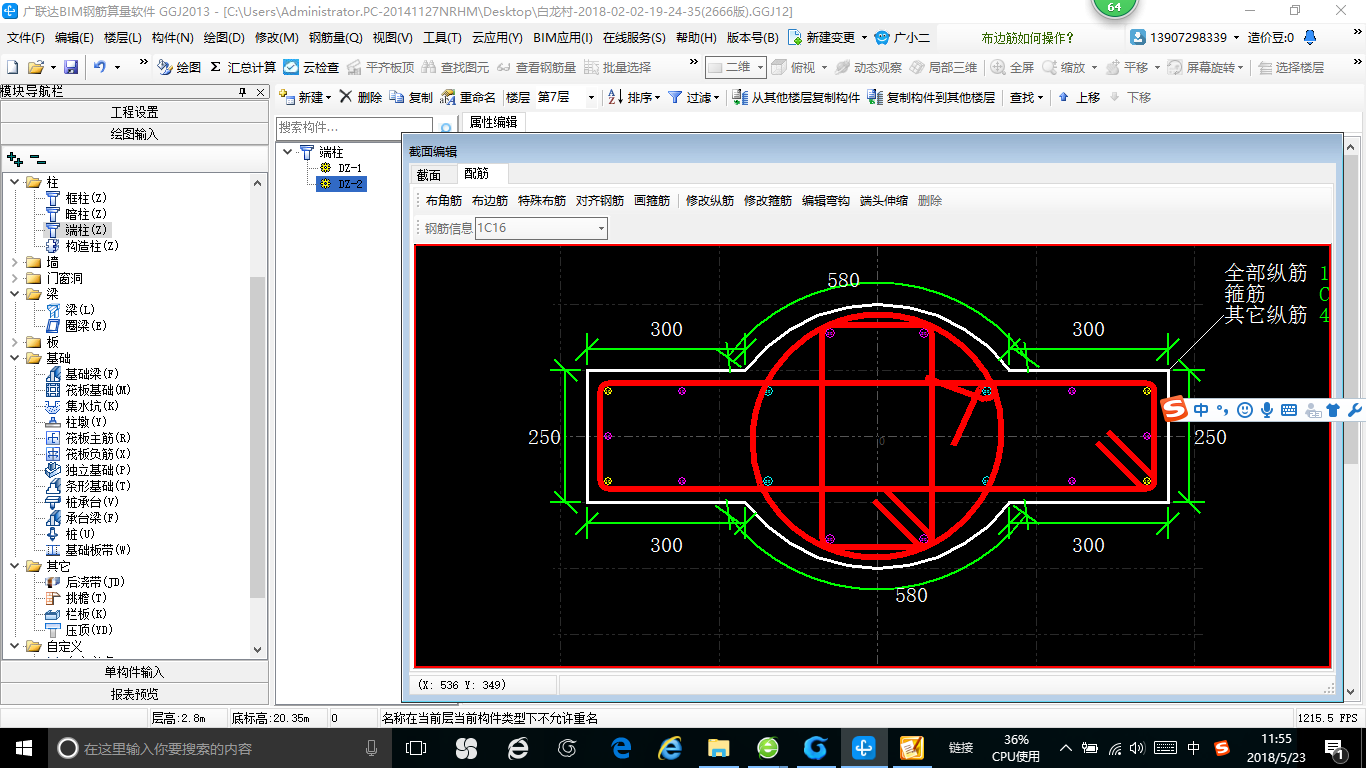Select 柱墩(Y) tree item
Image resolution: width=1366 pixels, height=768 pixels.
point(76,422)
